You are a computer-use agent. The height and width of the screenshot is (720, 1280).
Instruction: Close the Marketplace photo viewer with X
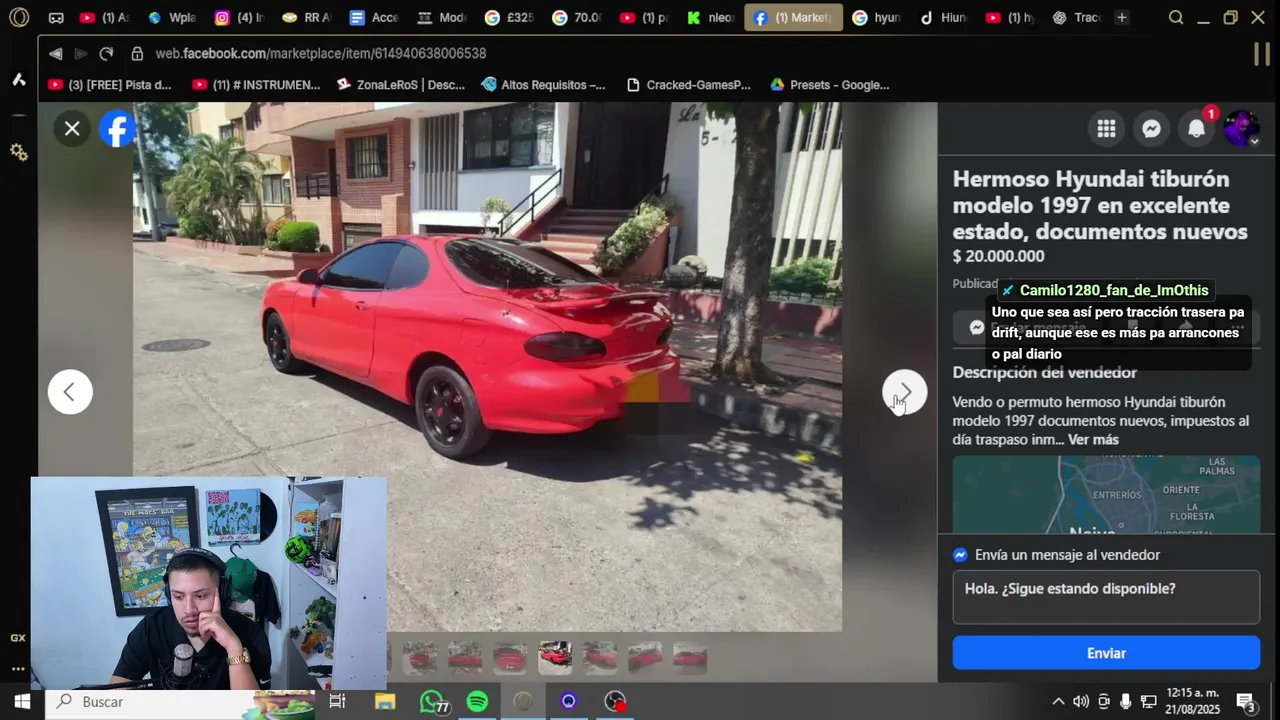pos(72,128)
